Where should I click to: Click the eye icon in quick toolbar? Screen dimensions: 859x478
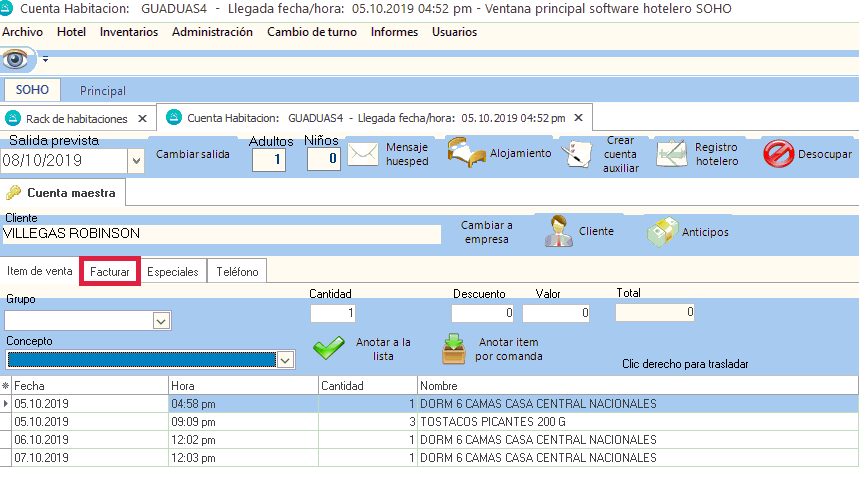coord(16,59)
